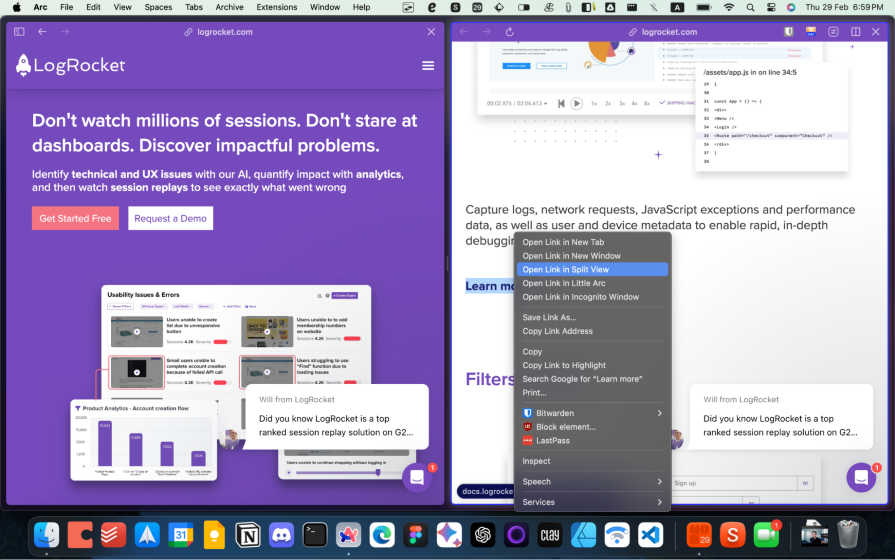Screen dimensions: 895x560
Task: Expand the Bitwarden submenu
Action: [658, 413]
